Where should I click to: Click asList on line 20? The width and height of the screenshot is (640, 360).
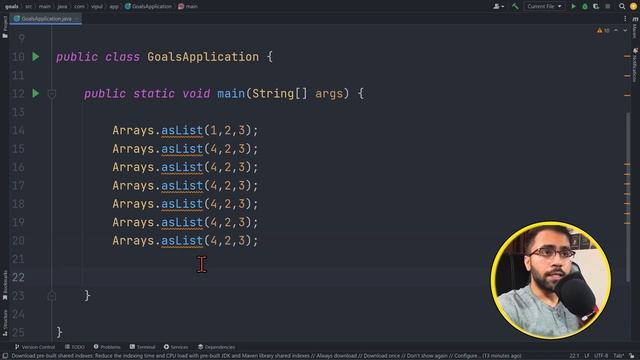(182, 241)
